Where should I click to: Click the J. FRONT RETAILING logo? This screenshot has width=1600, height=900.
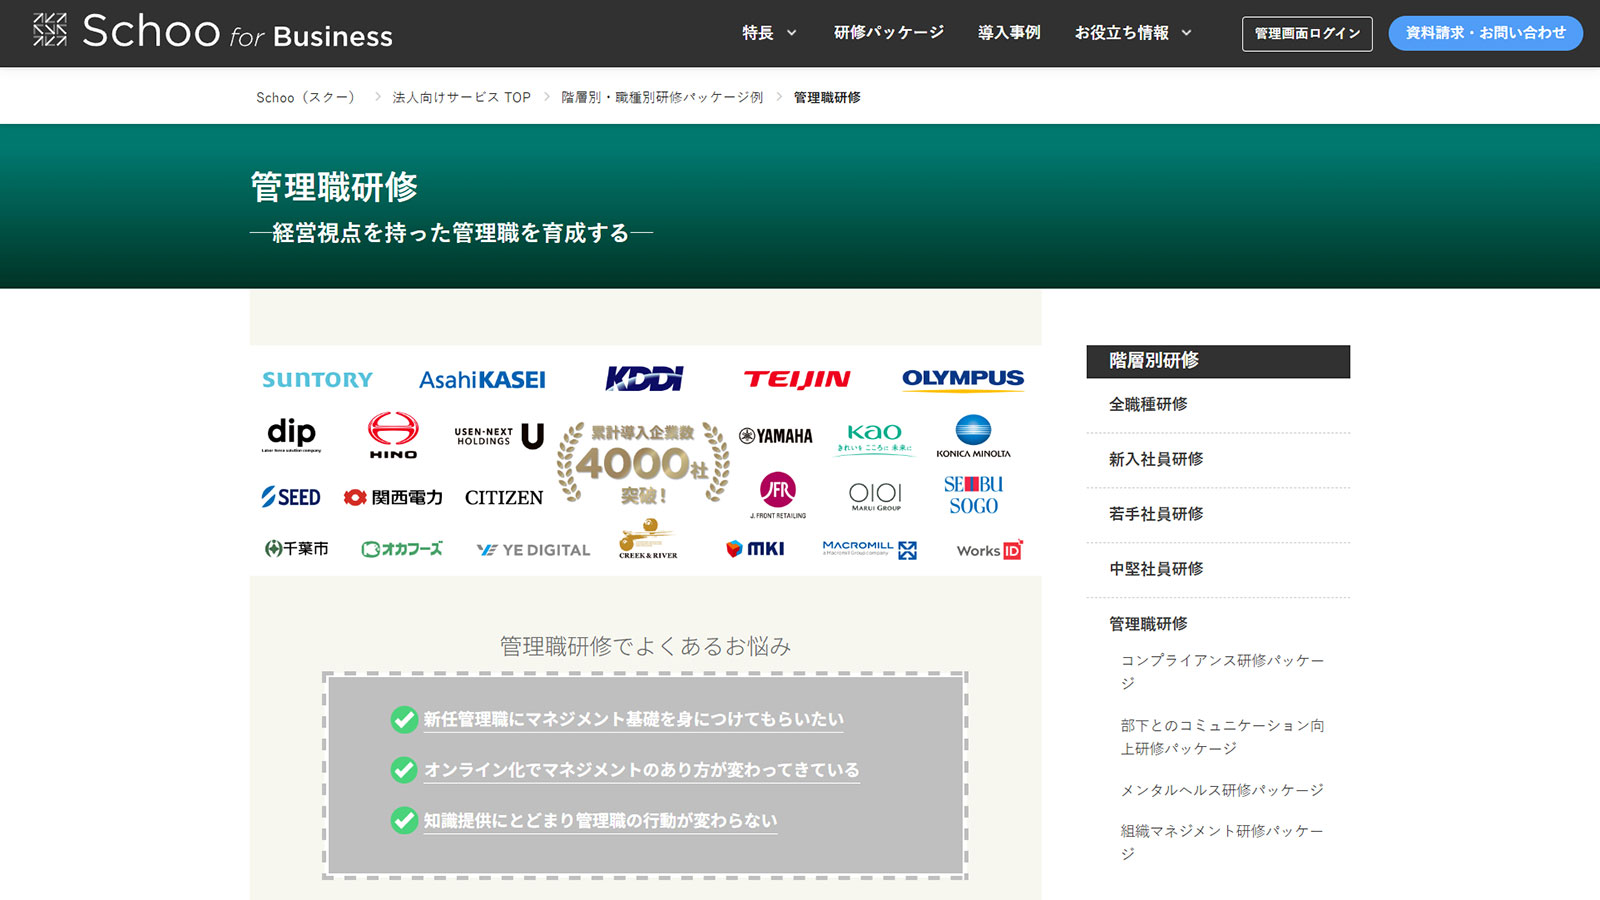click(x=778, y=495)
